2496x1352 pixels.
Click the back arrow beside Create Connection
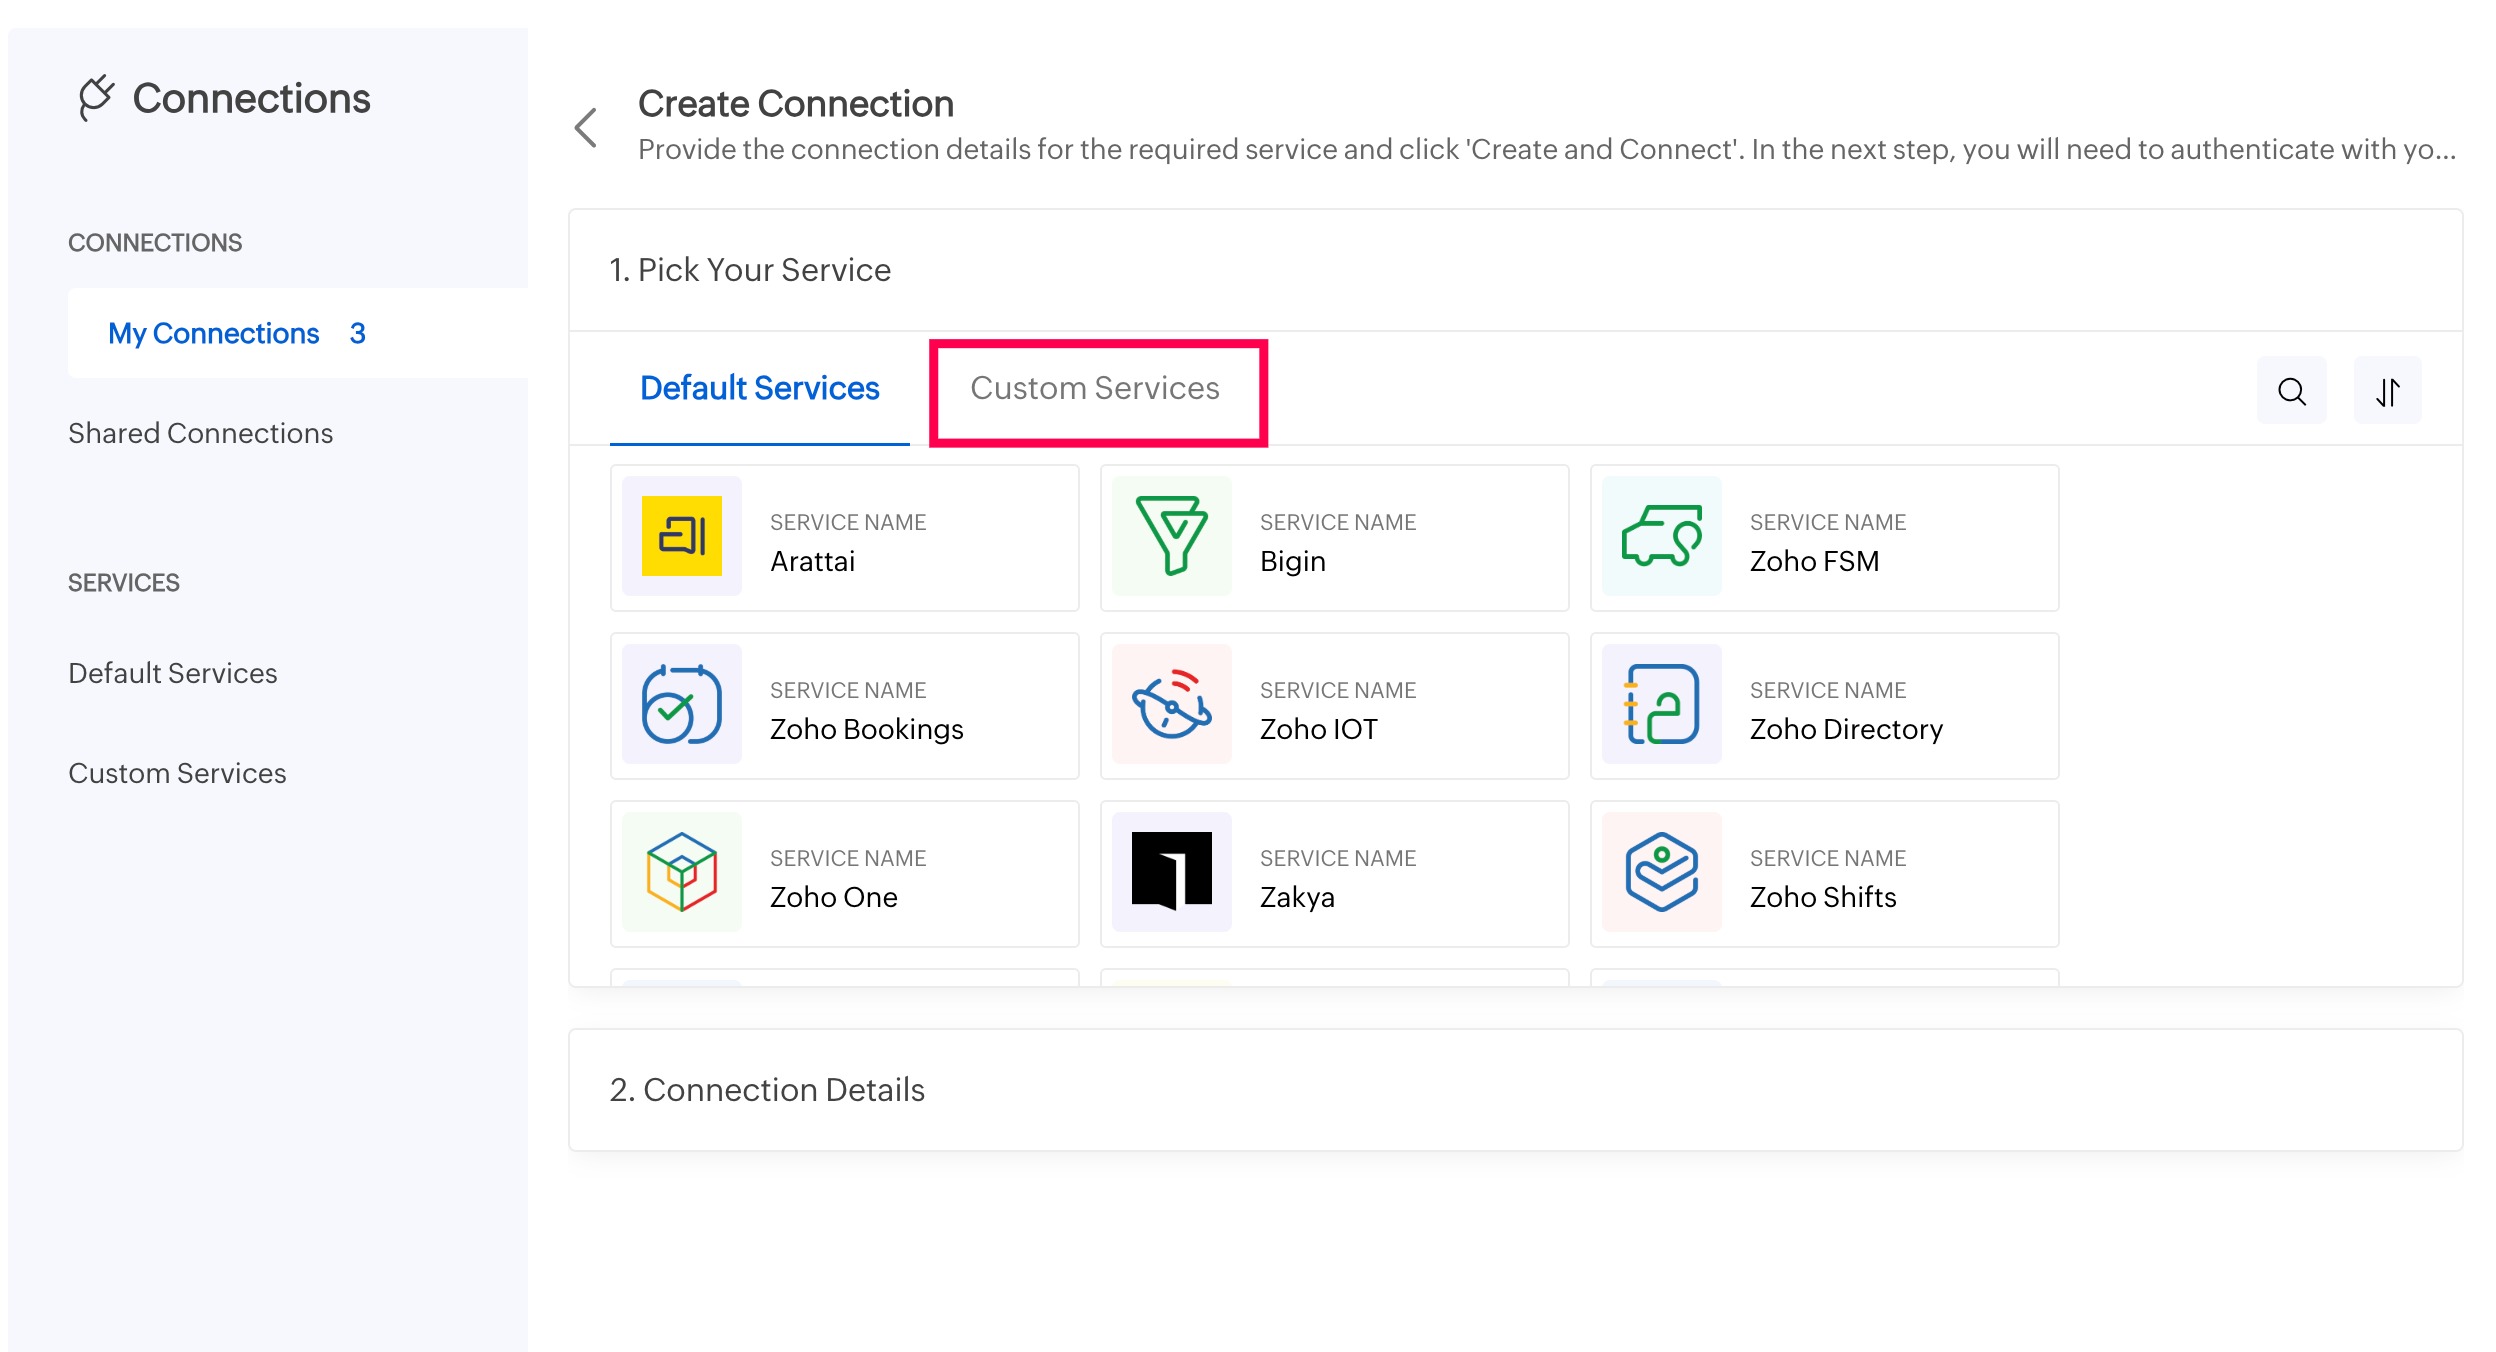click(x=587, y=128)
